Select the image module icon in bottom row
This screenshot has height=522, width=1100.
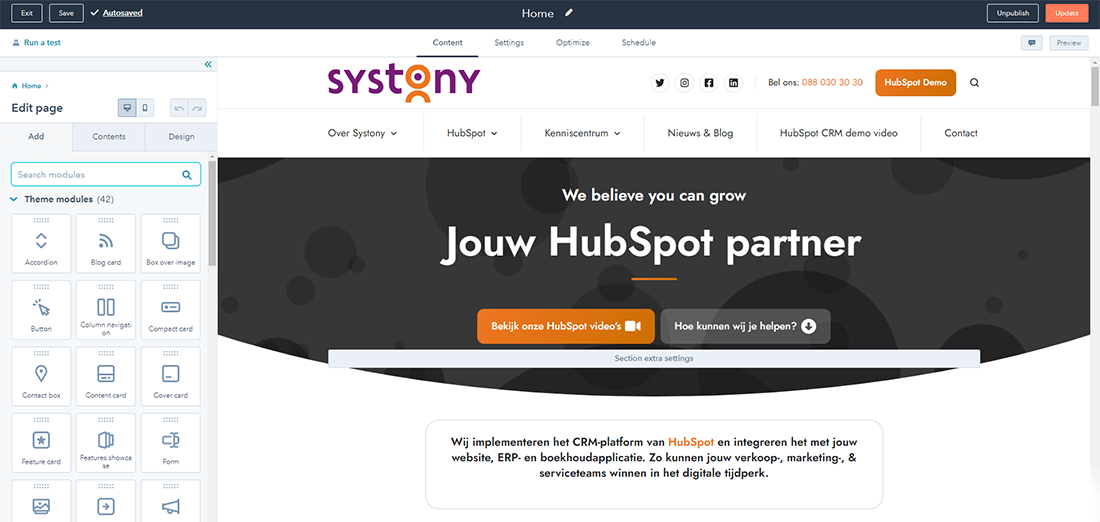tap(41, 506)
